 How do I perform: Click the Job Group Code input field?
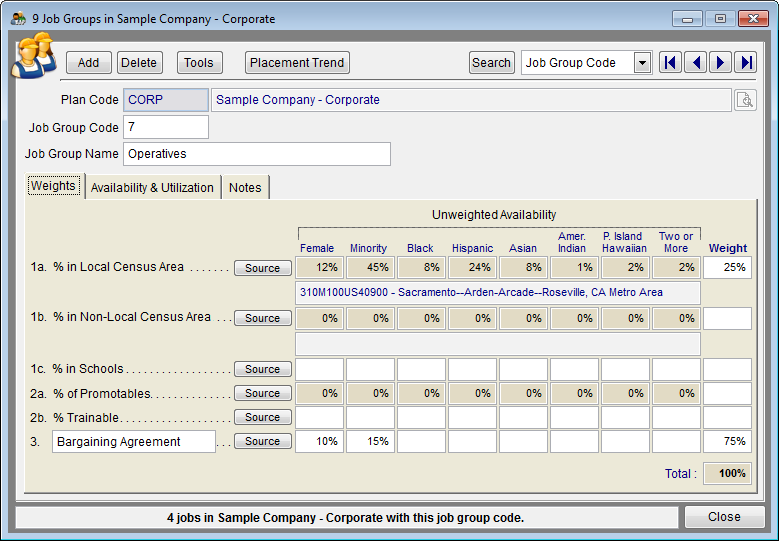point(166,127)
